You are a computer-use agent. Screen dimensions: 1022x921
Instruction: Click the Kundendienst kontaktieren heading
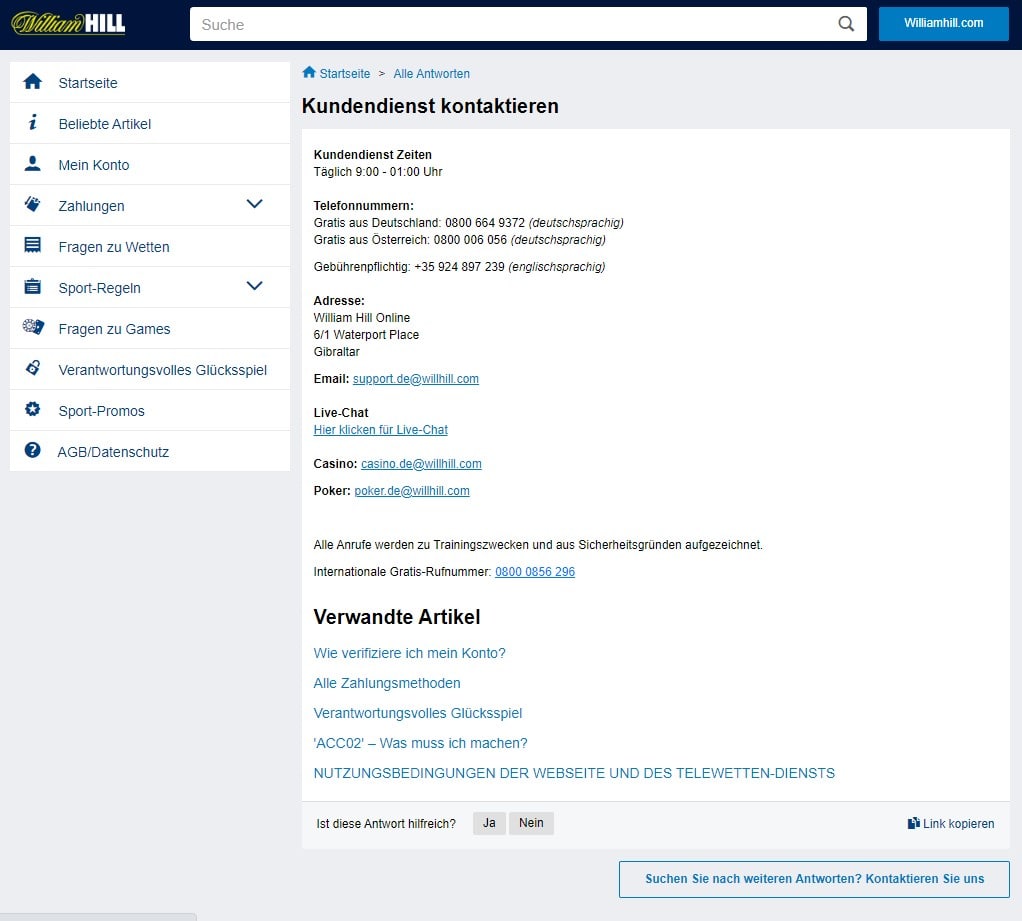click(x=430, y=106)
